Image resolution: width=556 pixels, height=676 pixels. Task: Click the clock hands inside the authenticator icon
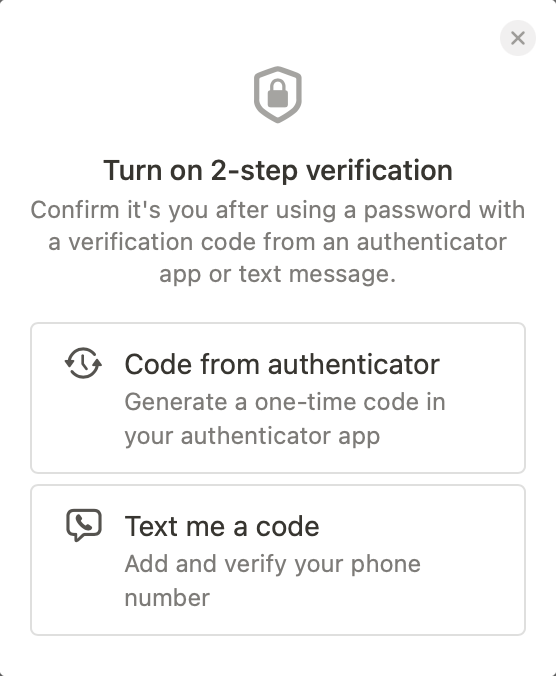click(x=85, y=363)
